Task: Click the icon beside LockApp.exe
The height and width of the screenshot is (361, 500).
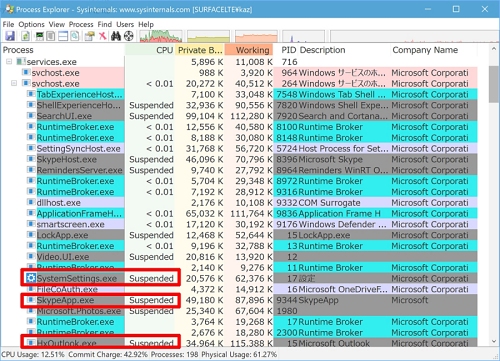Action: (x=31, y=235)
